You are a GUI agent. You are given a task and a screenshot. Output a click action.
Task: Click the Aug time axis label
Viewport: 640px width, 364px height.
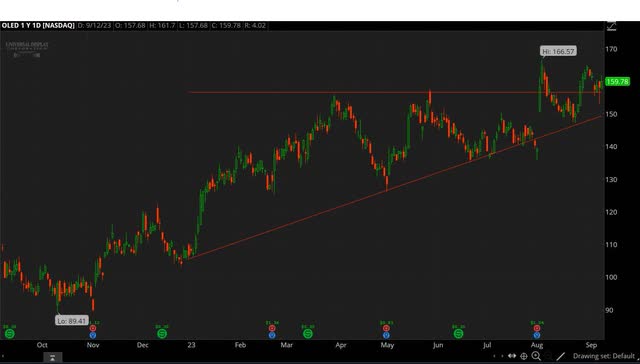(x=537, y=345)
